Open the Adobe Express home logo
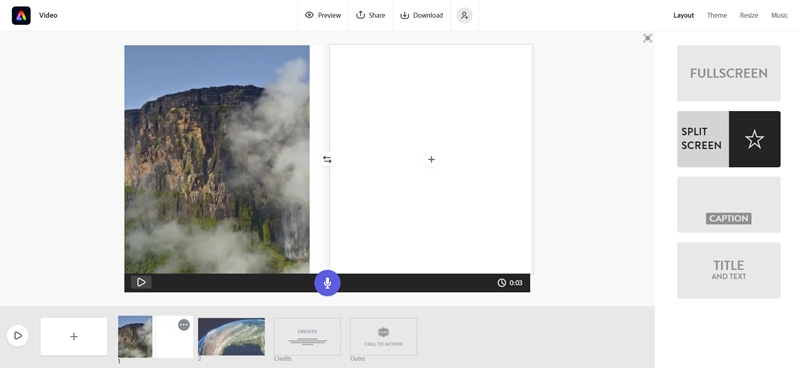This screenshot has width=800, height=368. [x=21, y=15]
